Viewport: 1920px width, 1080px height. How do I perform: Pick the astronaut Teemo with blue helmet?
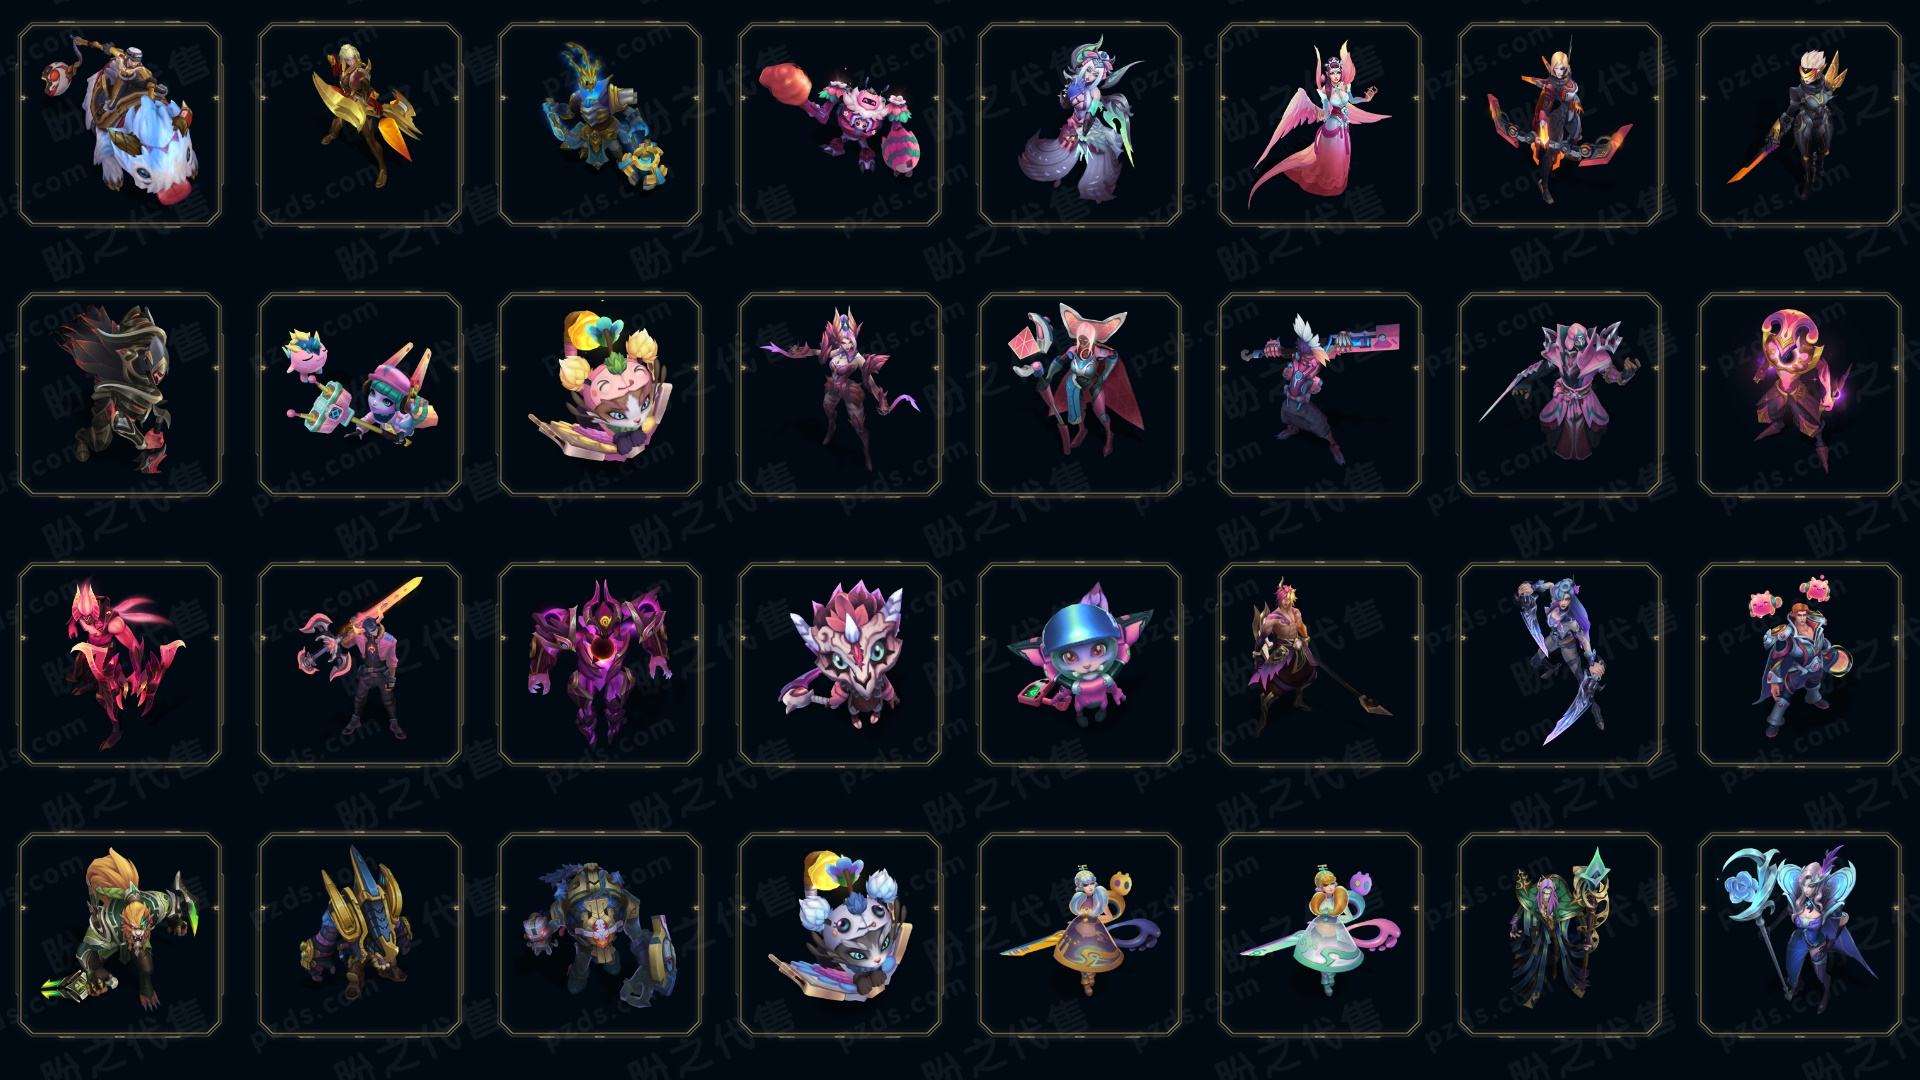coord(1080,664)
